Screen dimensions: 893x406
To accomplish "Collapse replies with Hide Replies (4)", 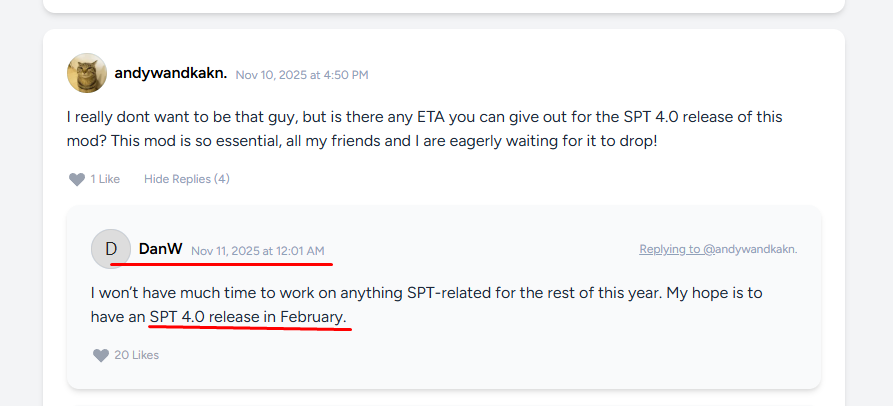I will (186, 179).
